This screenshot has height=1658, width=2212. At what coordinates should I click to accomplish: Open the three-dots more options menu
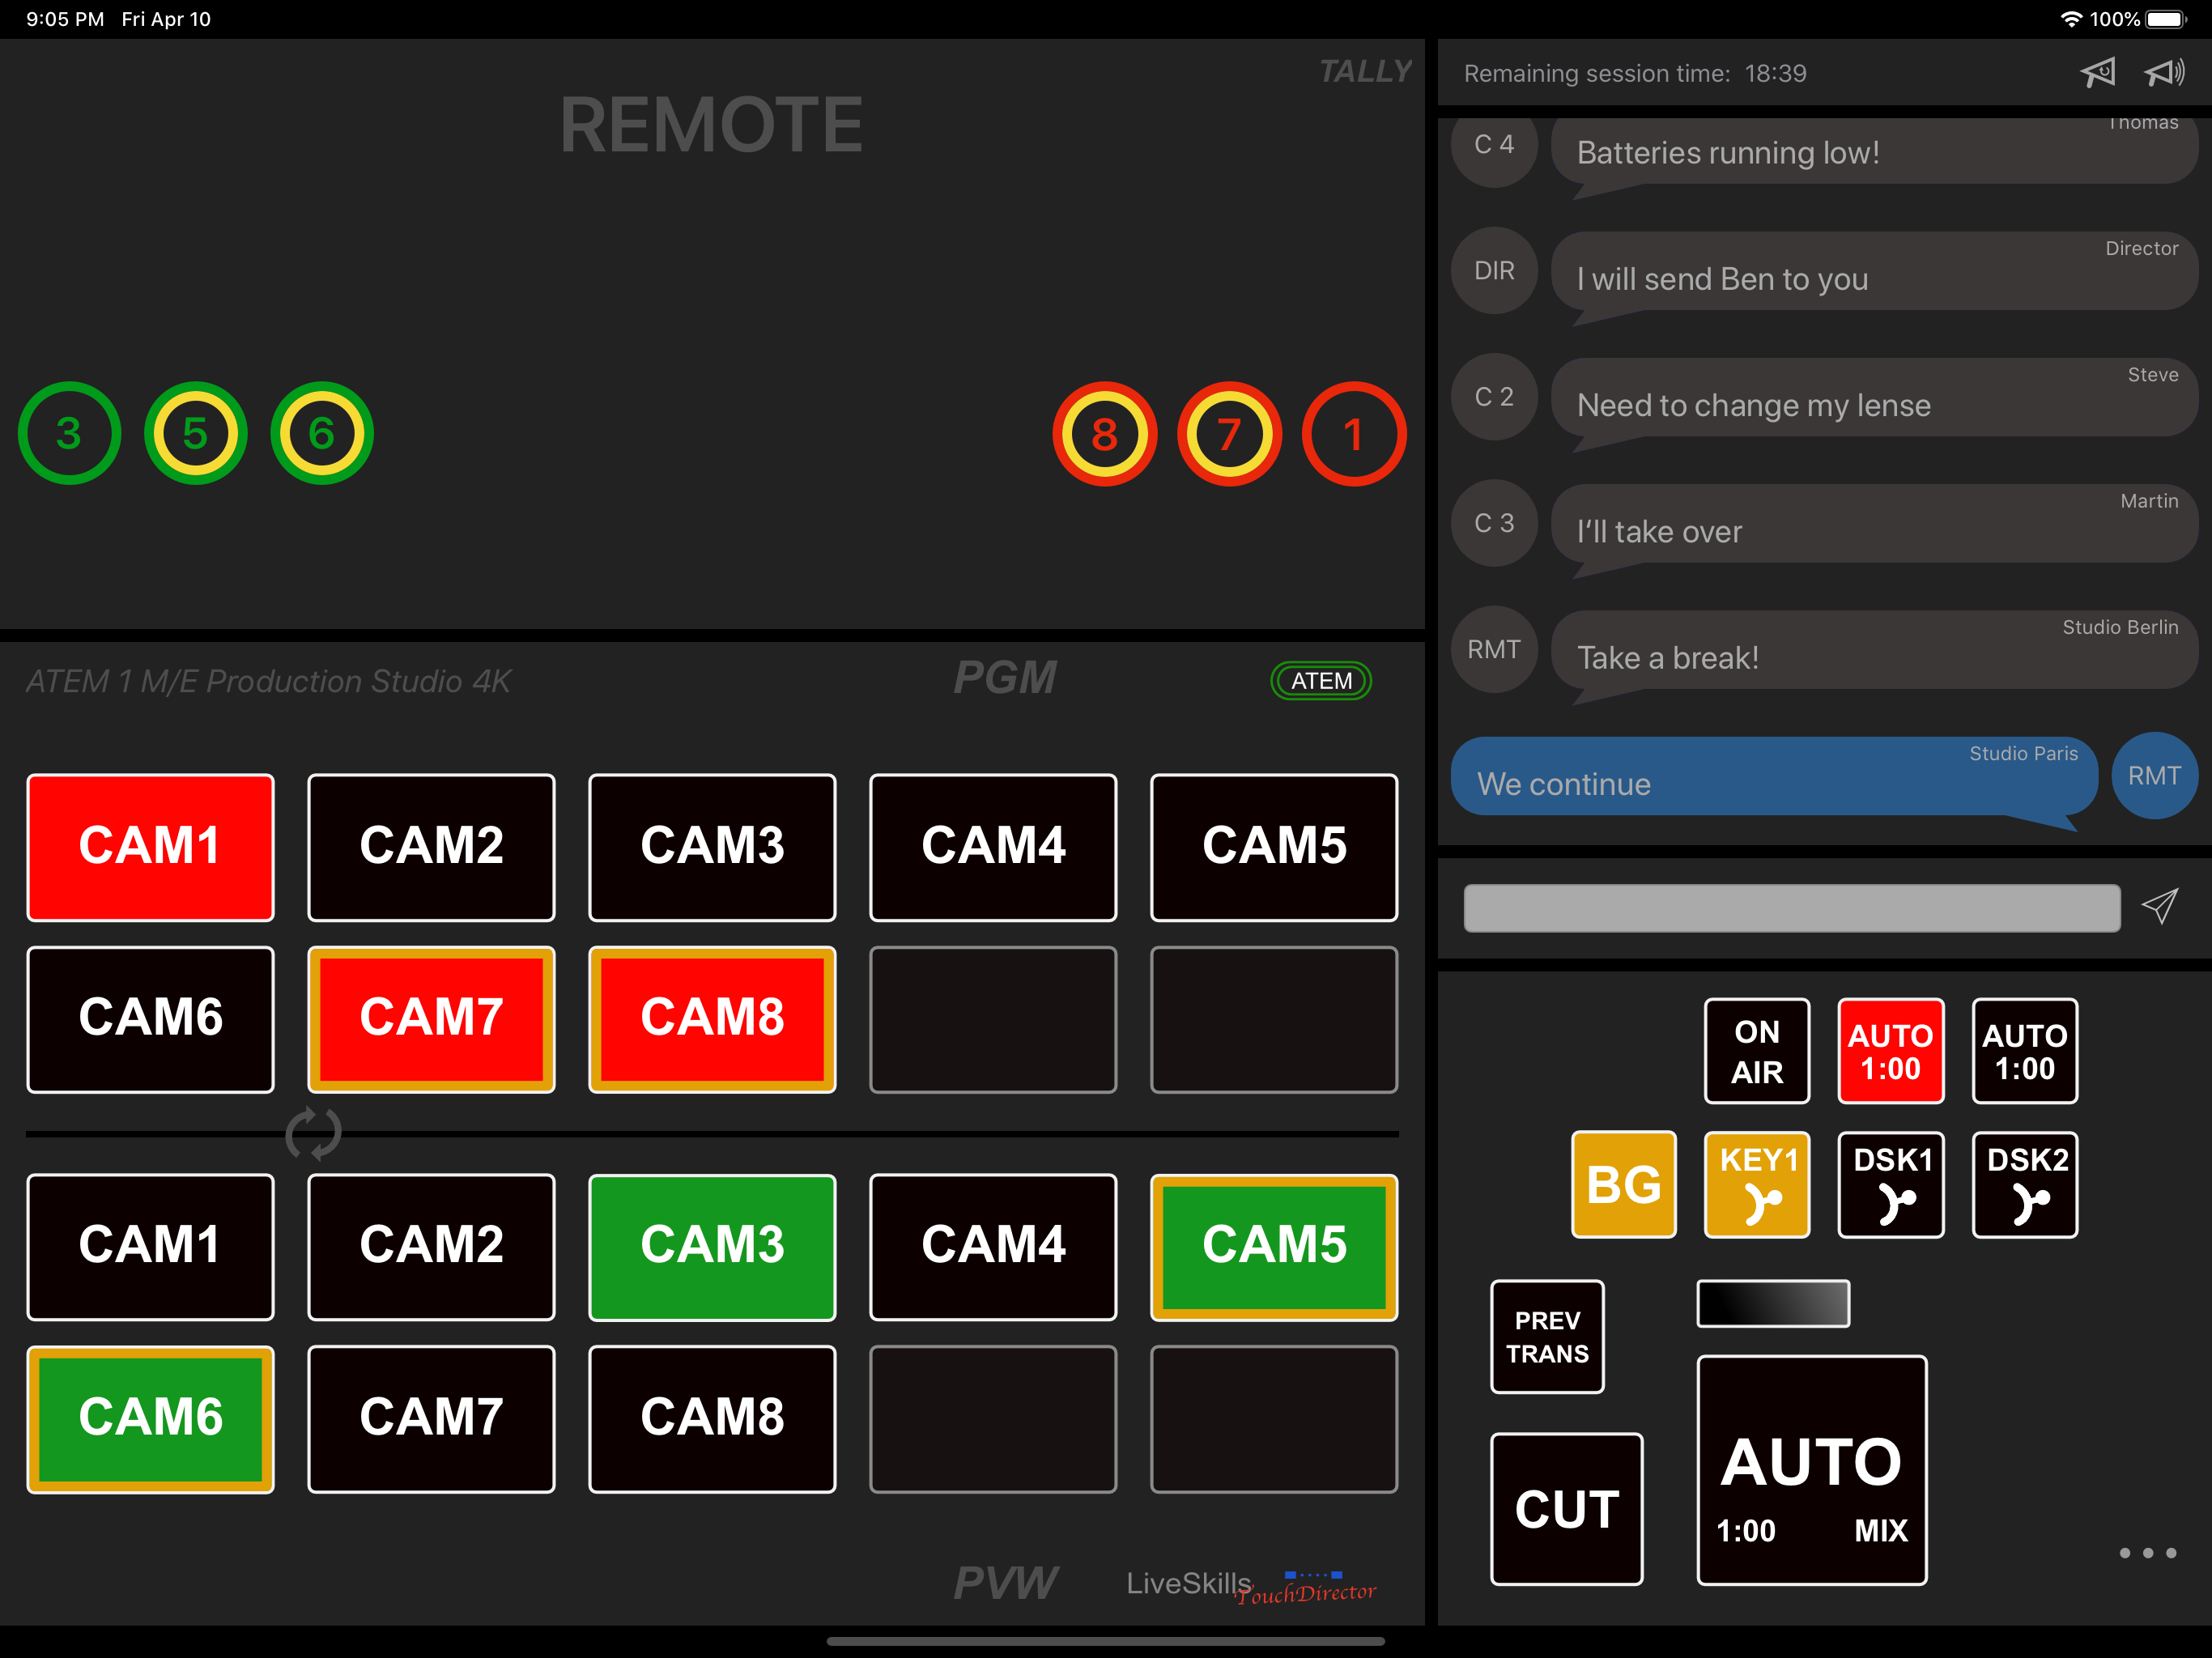[x=2147, y=1553]
